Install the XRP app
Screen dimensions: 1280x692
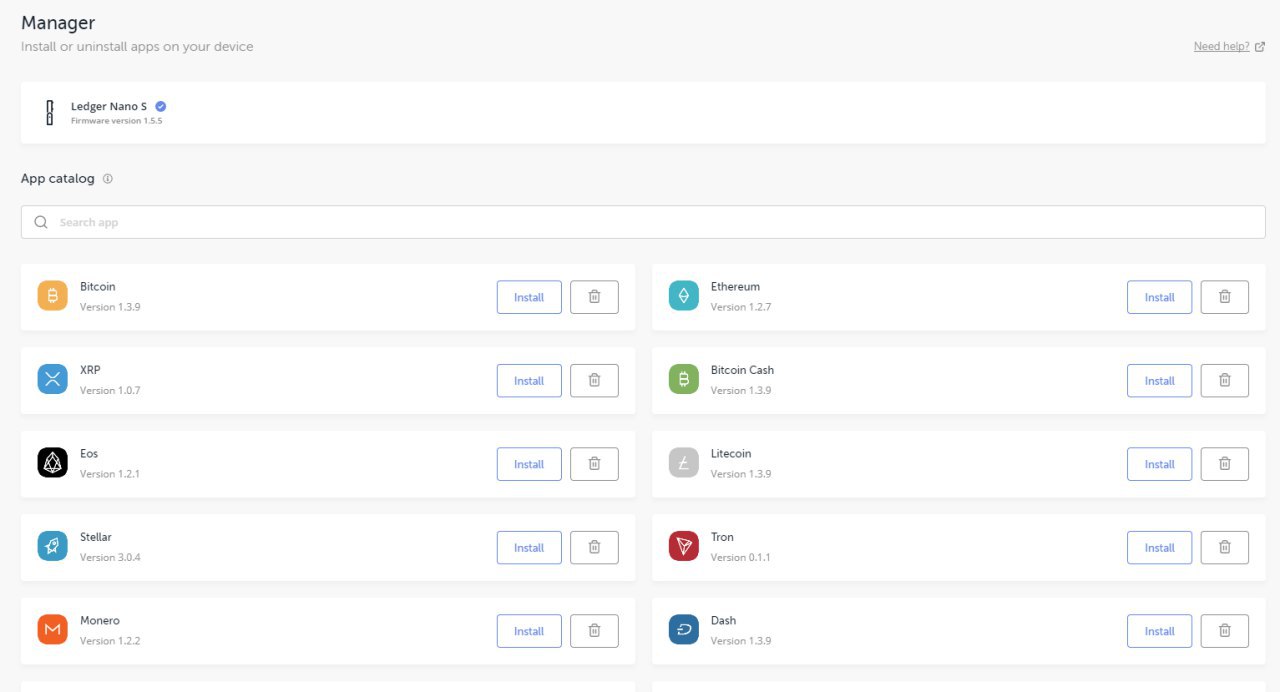coord(529,381)
